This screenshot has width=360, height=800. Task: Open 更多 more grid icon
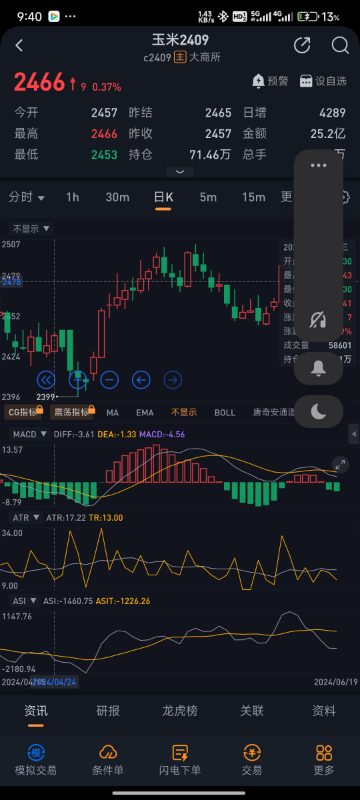coord(324,760)
